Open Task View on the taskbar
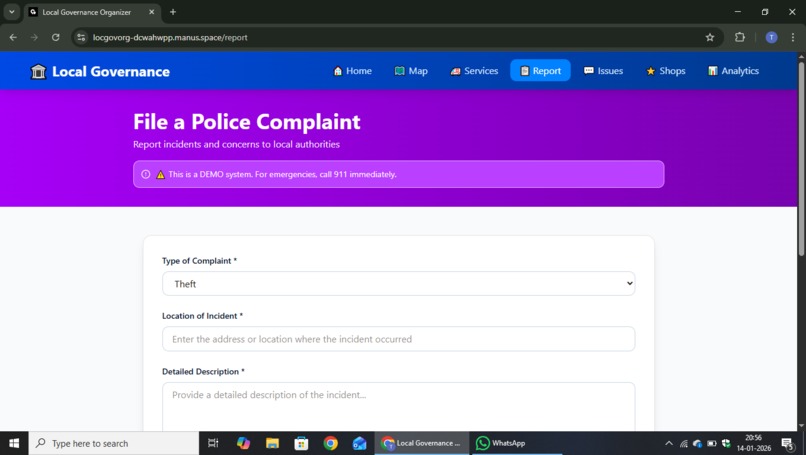 coord(213,443)
